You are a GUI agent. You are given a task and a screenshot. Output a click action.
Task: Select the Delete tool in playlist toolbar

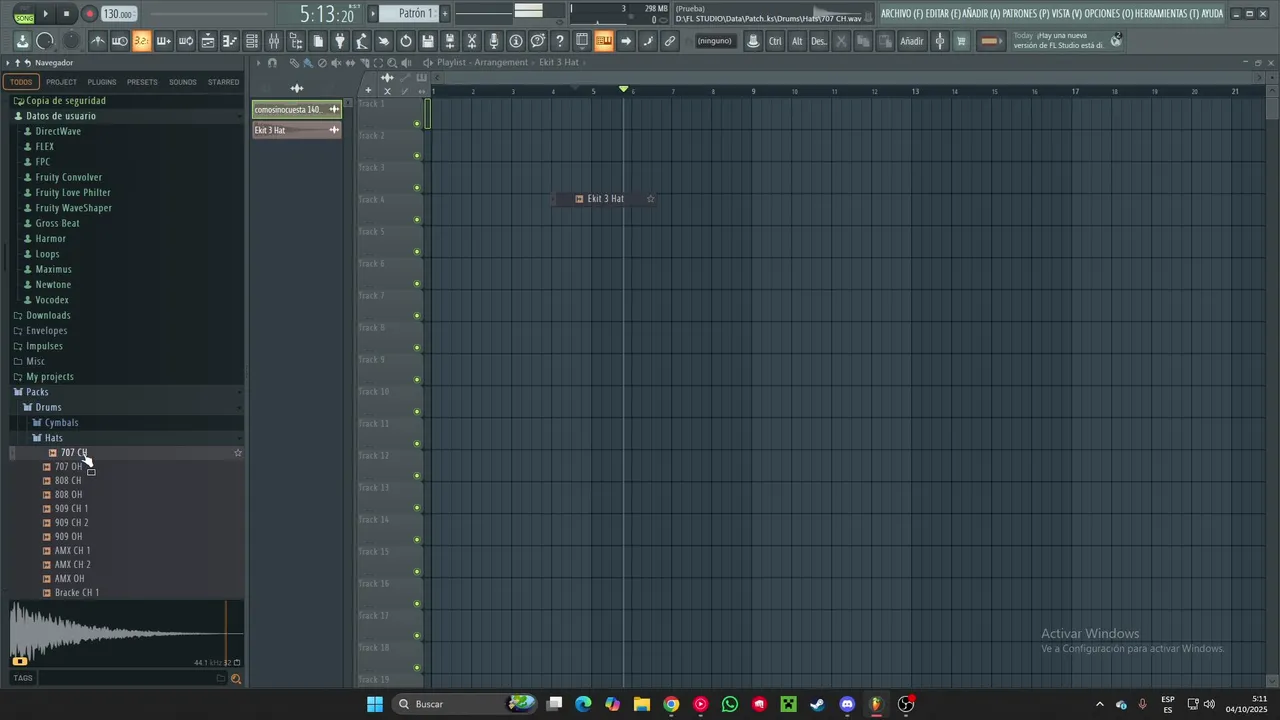(322, 63)
